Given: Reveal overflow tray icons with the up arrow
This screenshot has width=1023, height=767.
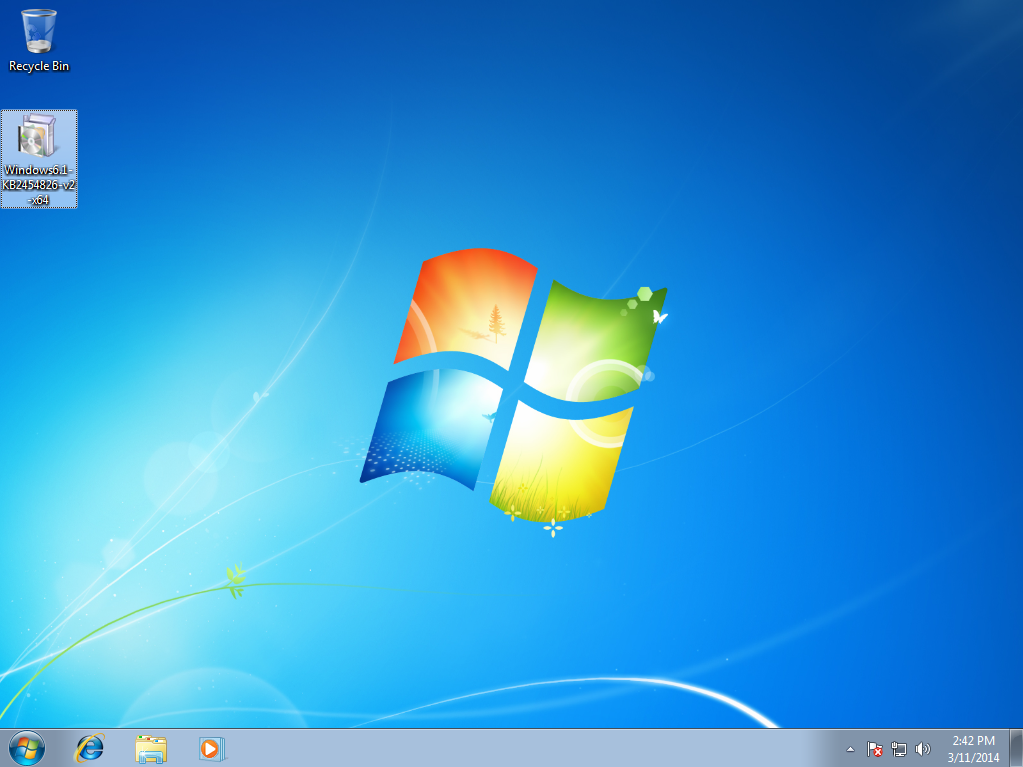Looking at the screenshot, I should click(849, 748).
